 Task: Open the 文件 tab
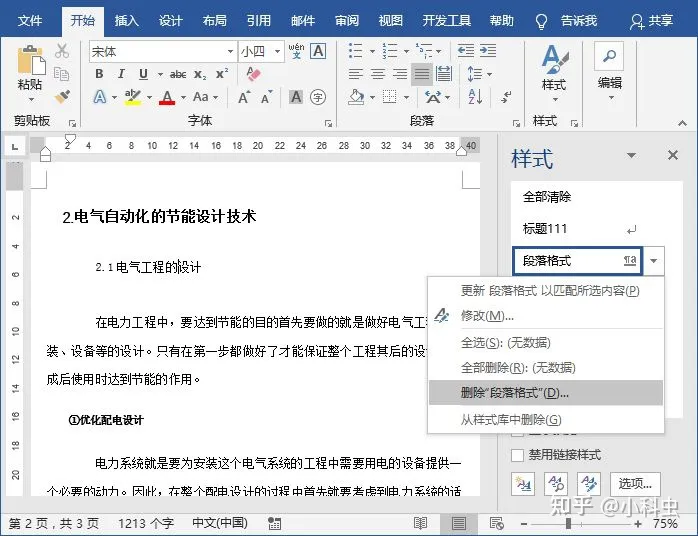click(x=30, y=20)
